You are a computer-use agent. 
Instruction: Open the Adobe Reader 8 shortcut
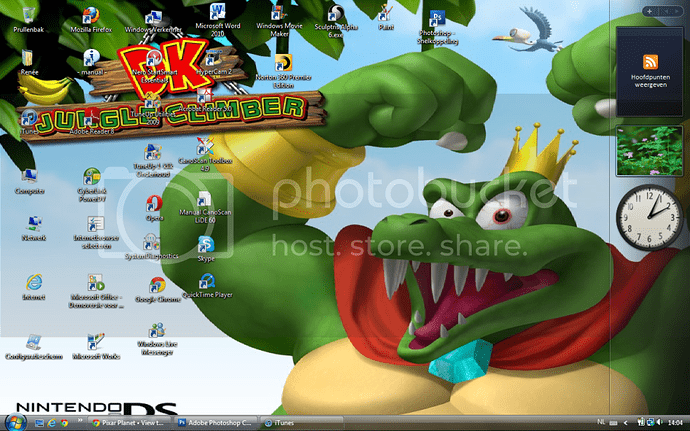tap(92, 120)
